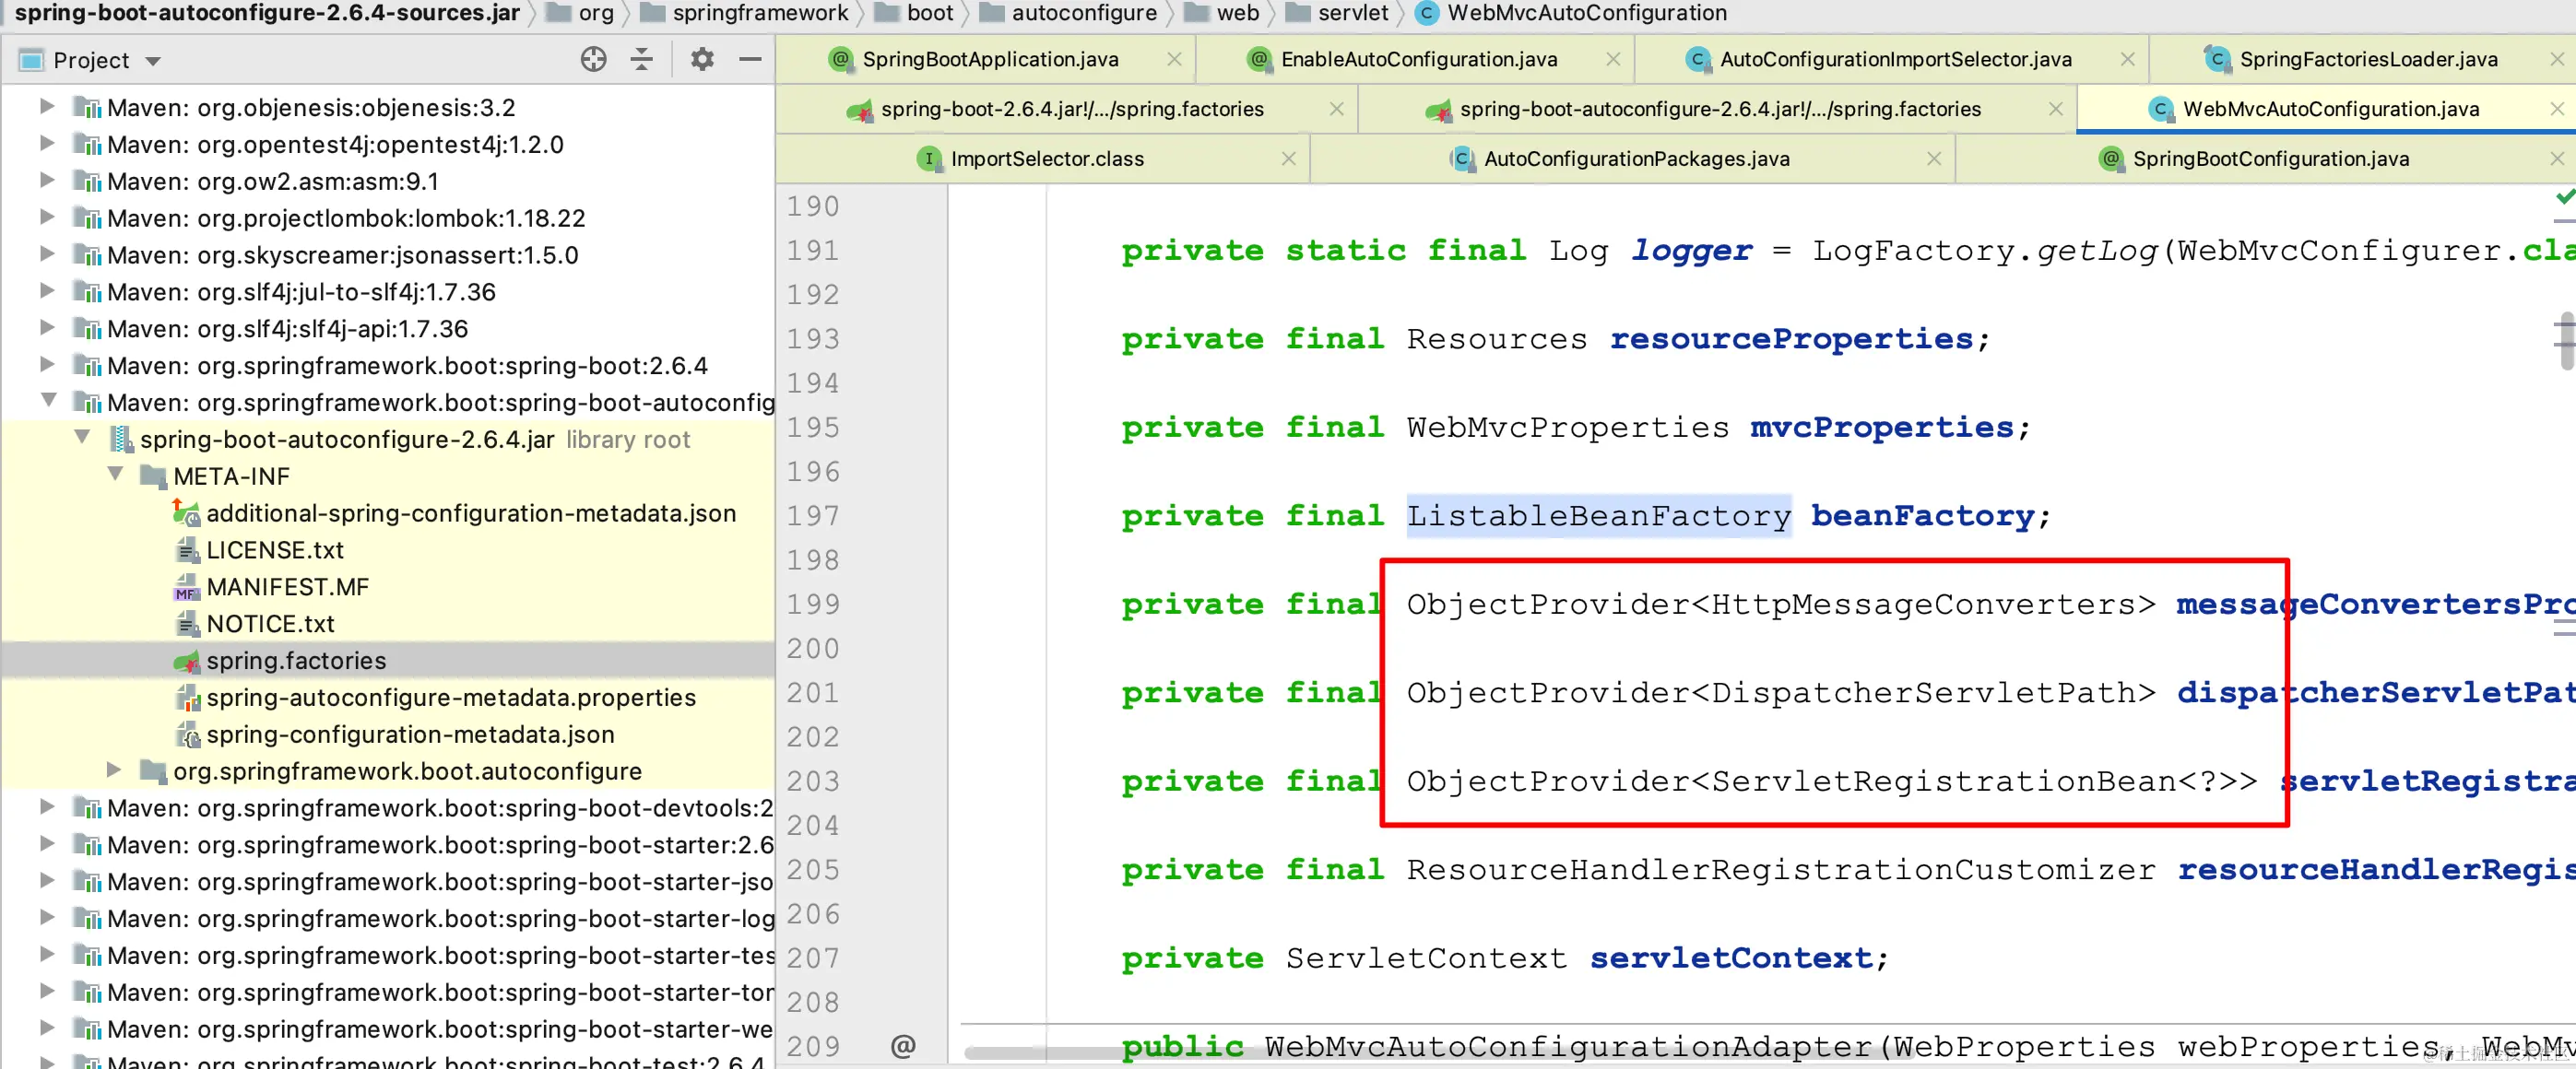Hide the Project panel with minus icon
The height and width of the screenshot is (1069, 2576).
750,60
